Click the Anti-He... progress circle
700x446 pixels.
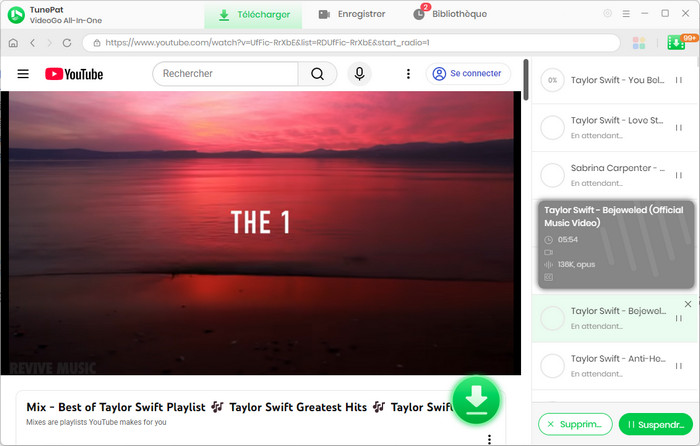[x=553, y=366]
